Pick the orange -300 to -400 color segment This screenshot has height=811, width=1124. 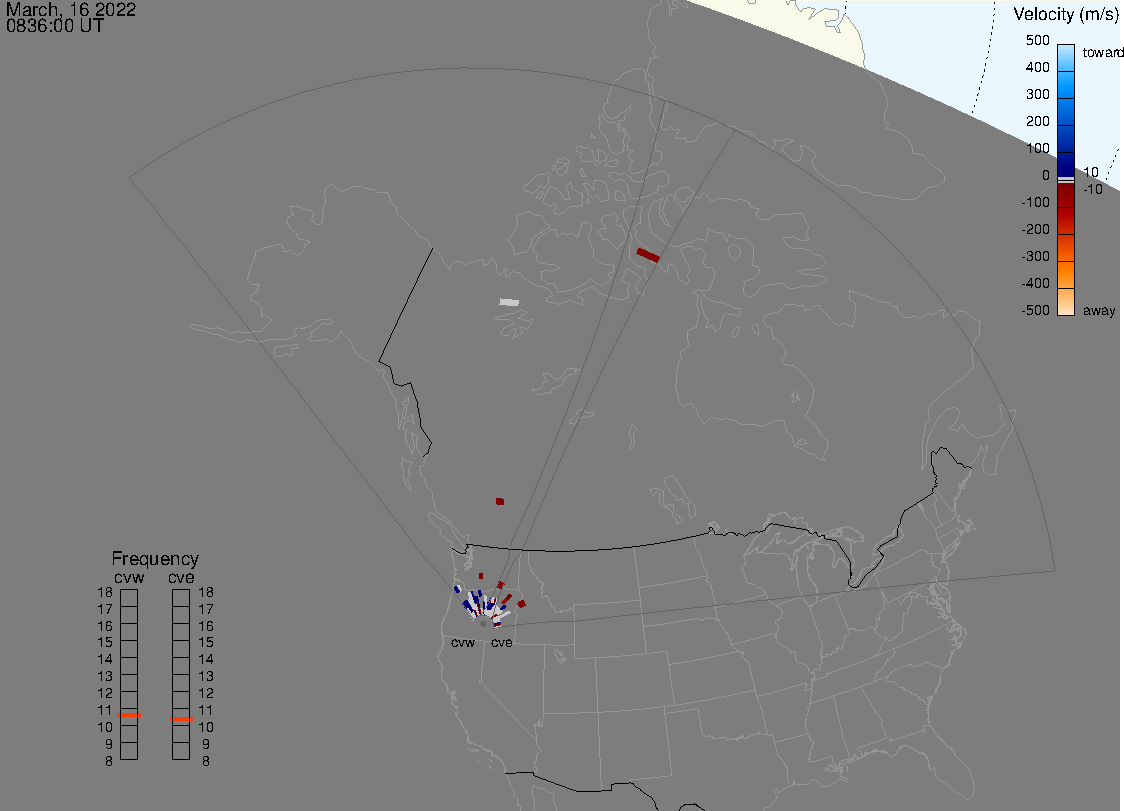(1066, 275)
